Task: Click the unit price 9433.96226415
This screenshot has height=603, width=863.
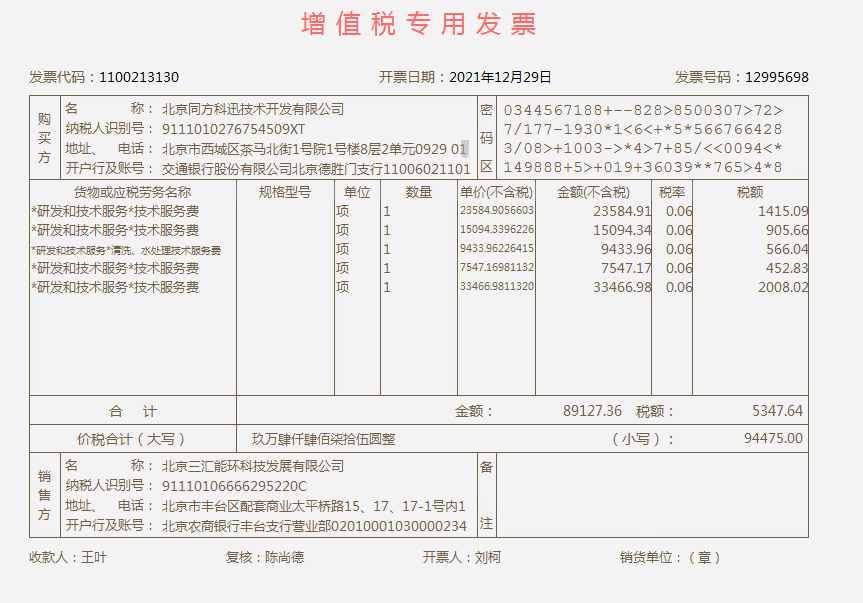Action: click(497, 249)
